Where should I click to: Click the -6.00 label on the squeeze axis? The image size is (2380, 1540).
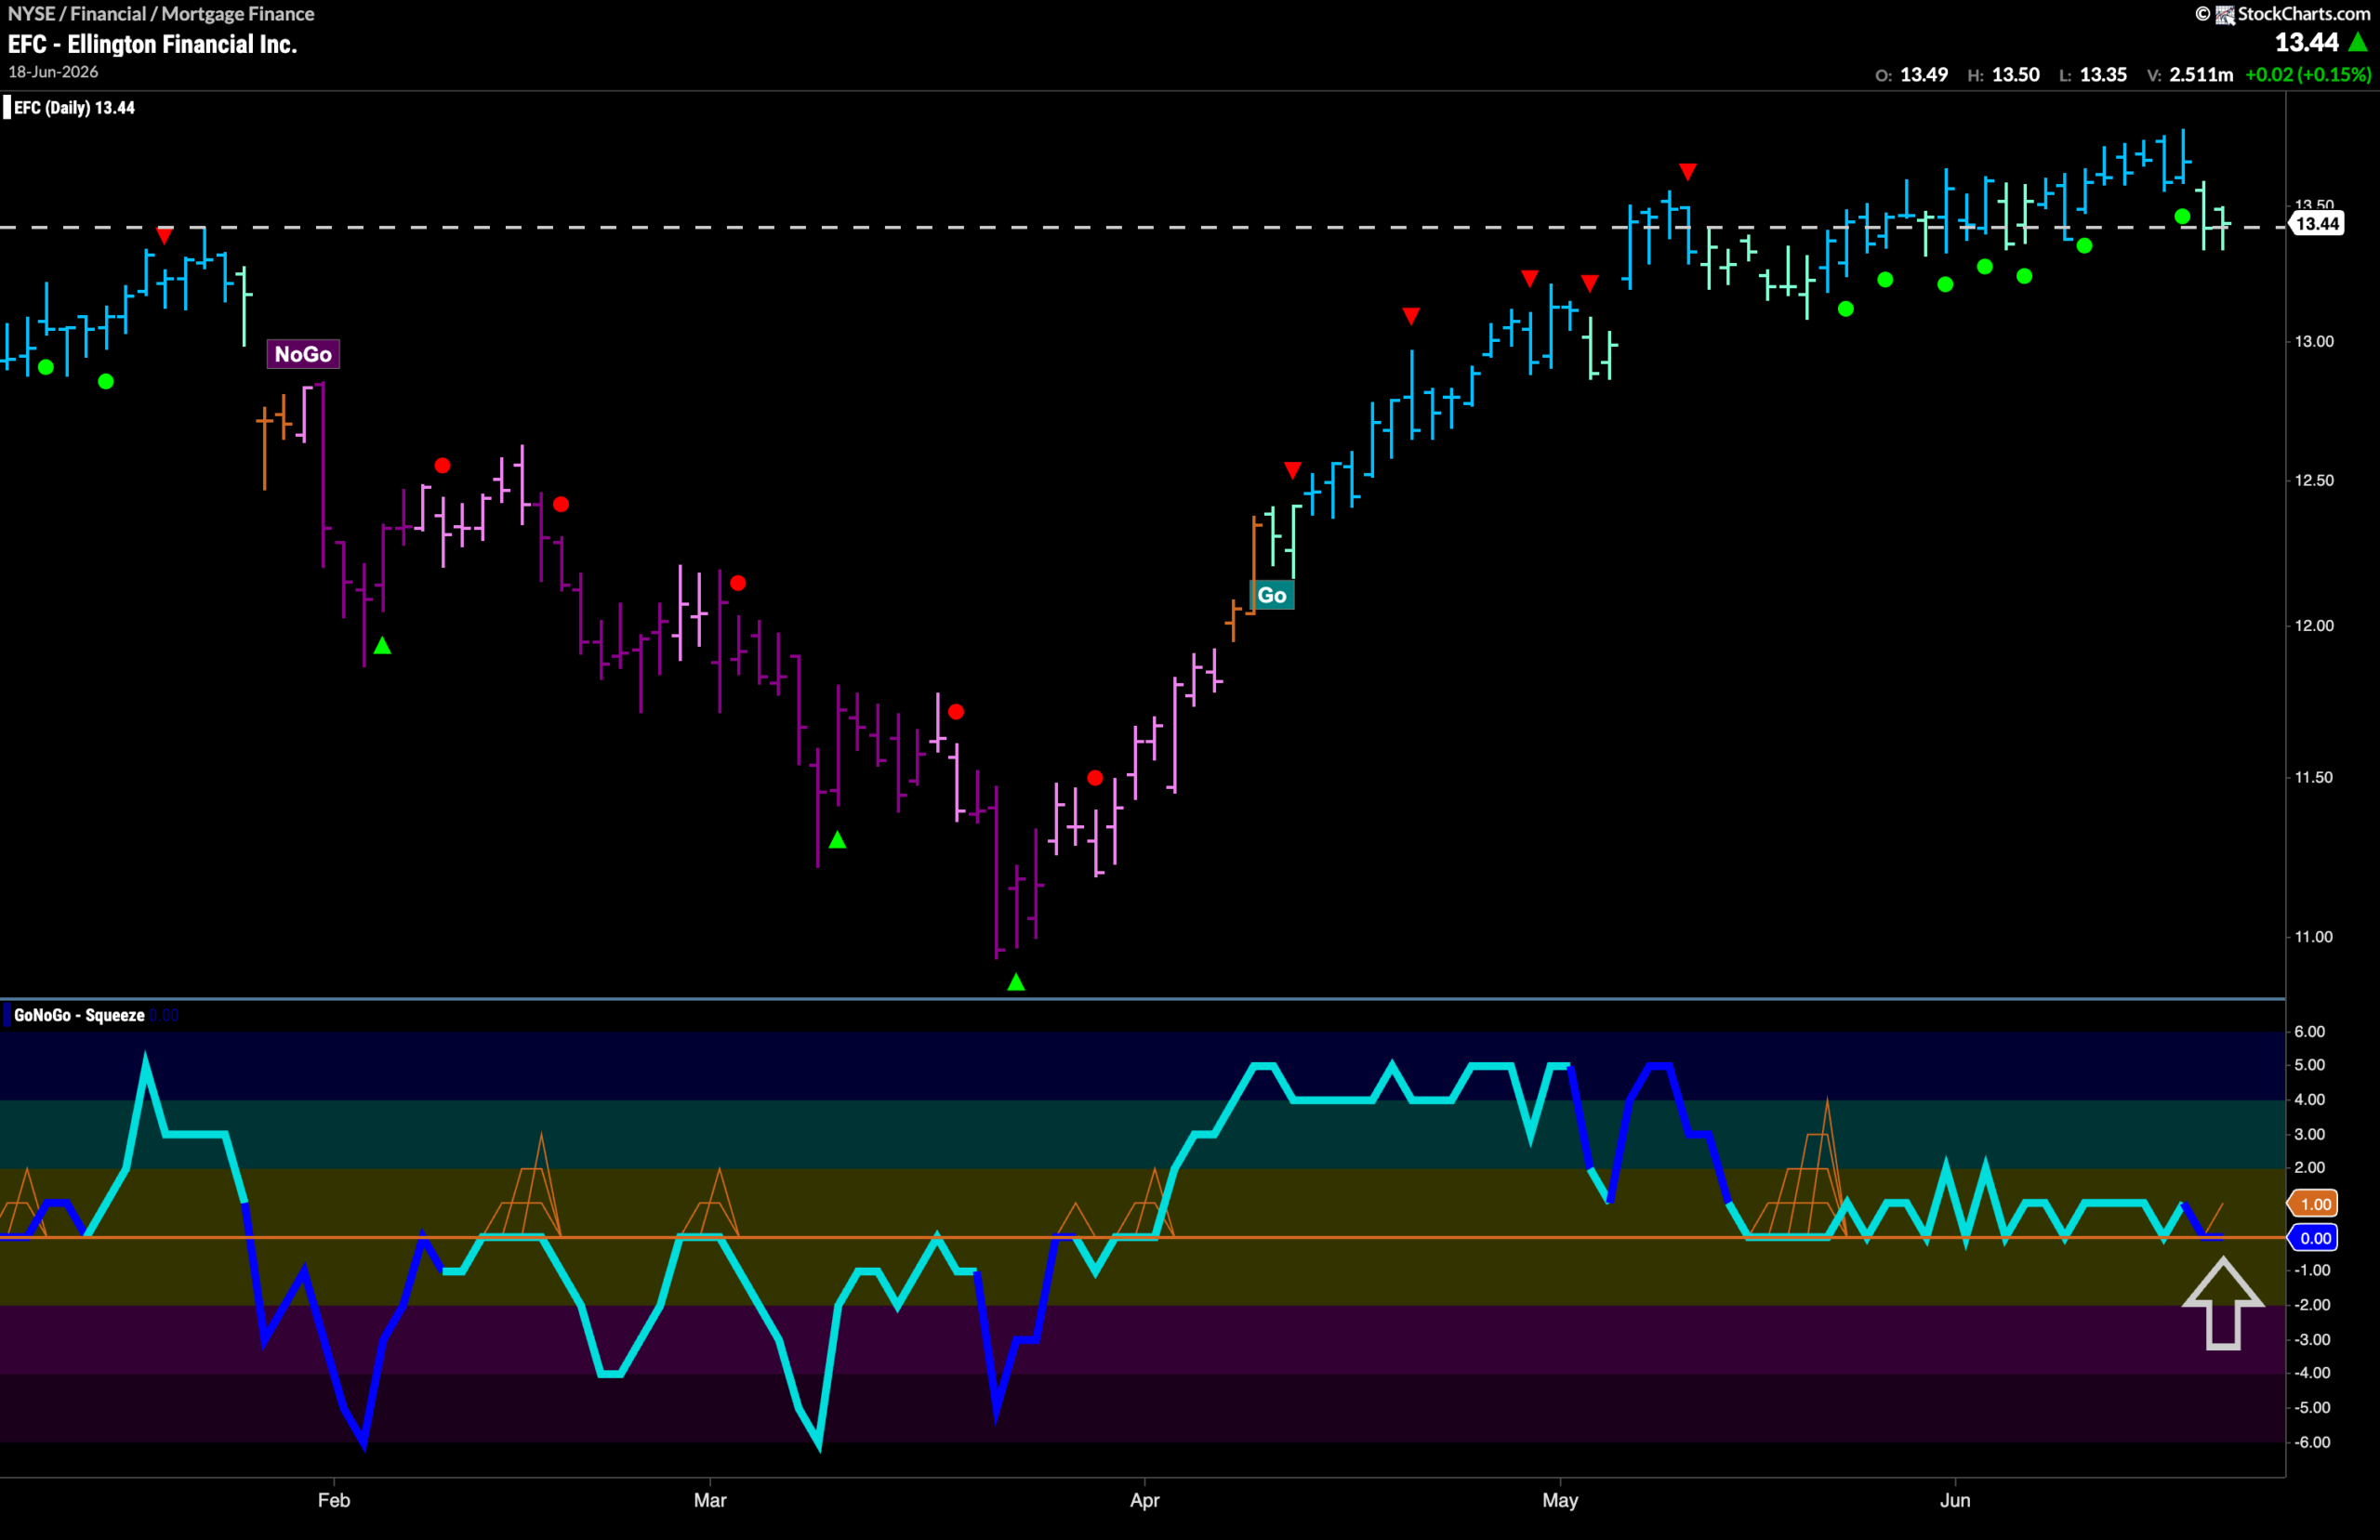point(2312,1442)
